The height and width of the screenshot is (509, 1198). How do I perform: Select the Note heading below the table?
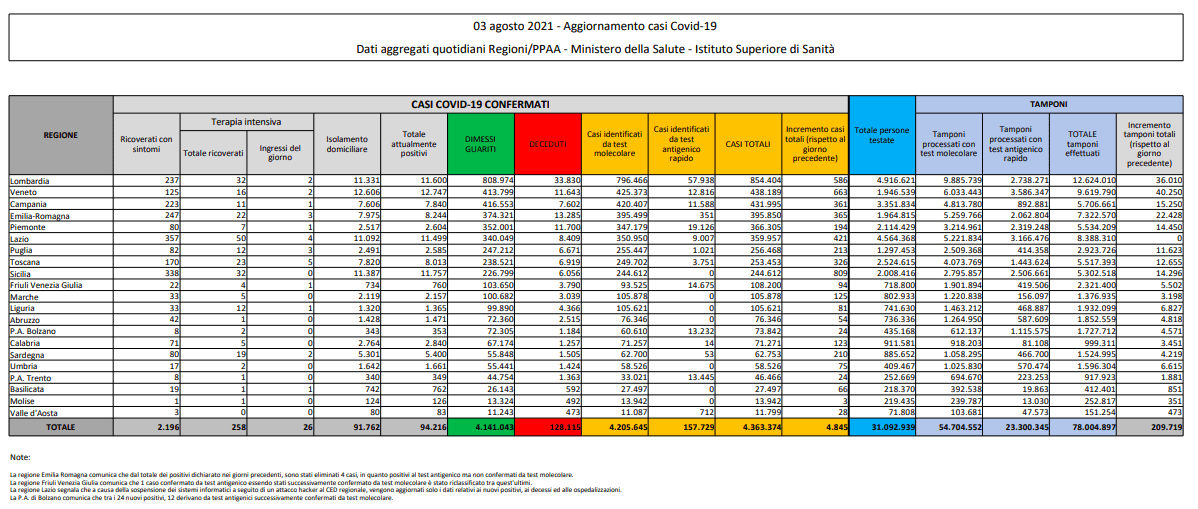tap(20, 457)
